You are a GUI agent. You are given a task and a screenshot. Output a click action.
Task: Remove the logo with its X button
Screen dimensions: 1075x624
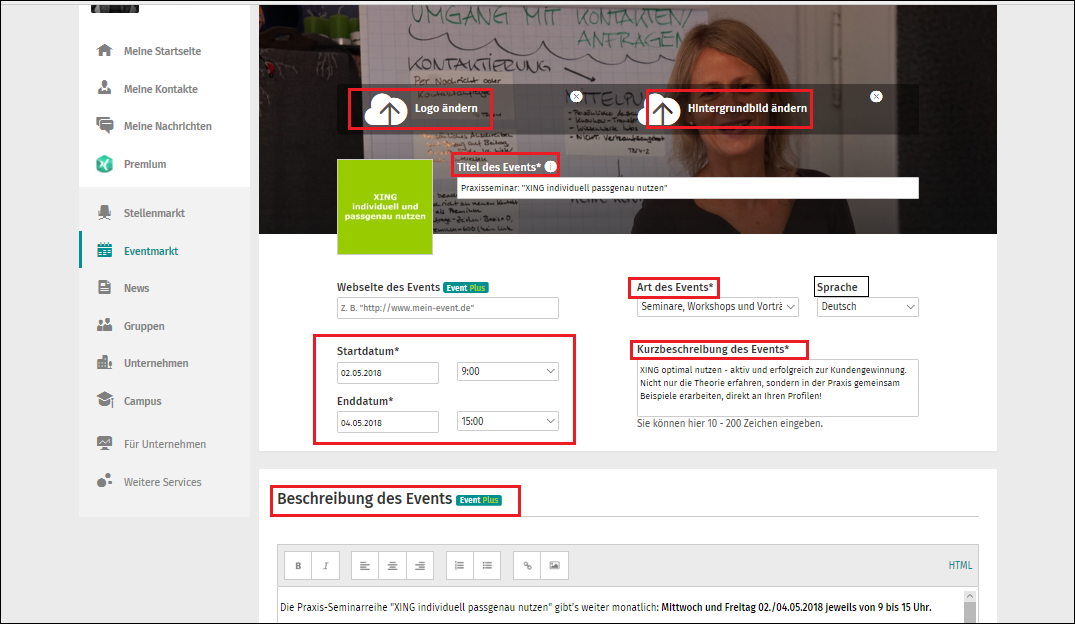pyautogui.click(x=577, y=97)
